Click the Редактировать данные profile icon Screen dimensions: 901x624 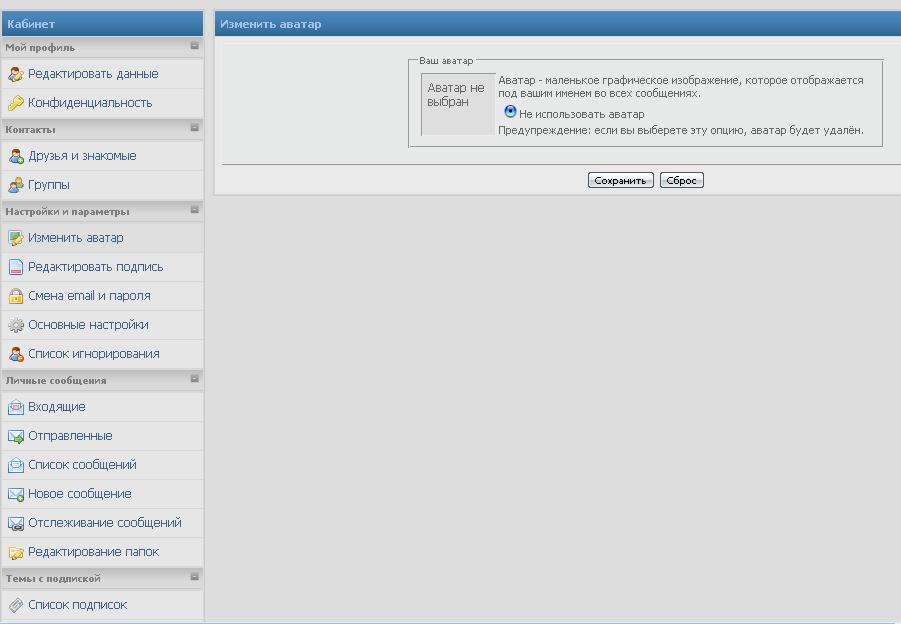[x=16, y=74]
